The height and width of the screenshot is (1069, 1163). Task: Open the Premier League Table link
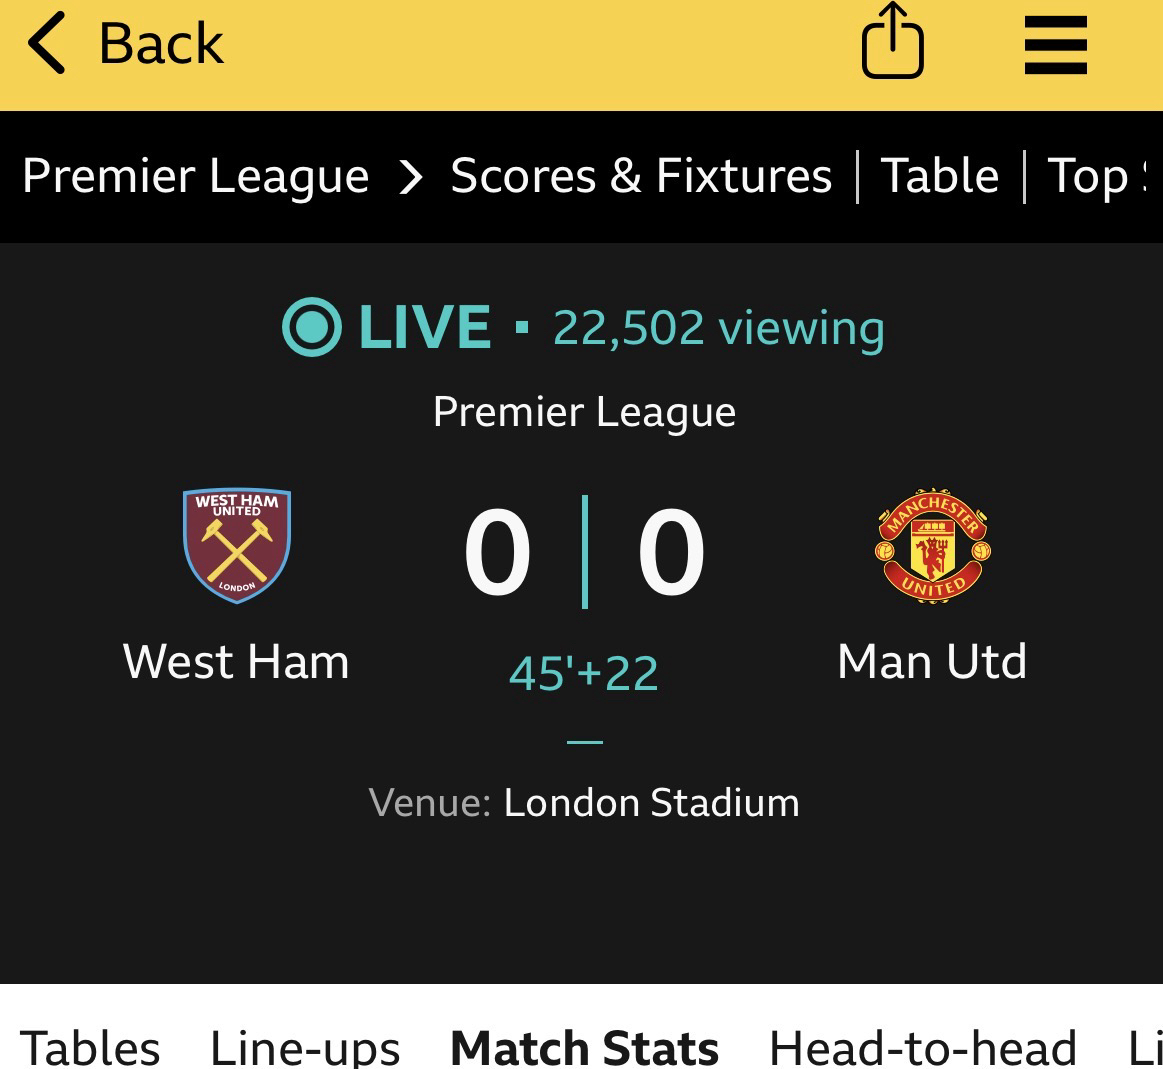[x=939, y=177]
